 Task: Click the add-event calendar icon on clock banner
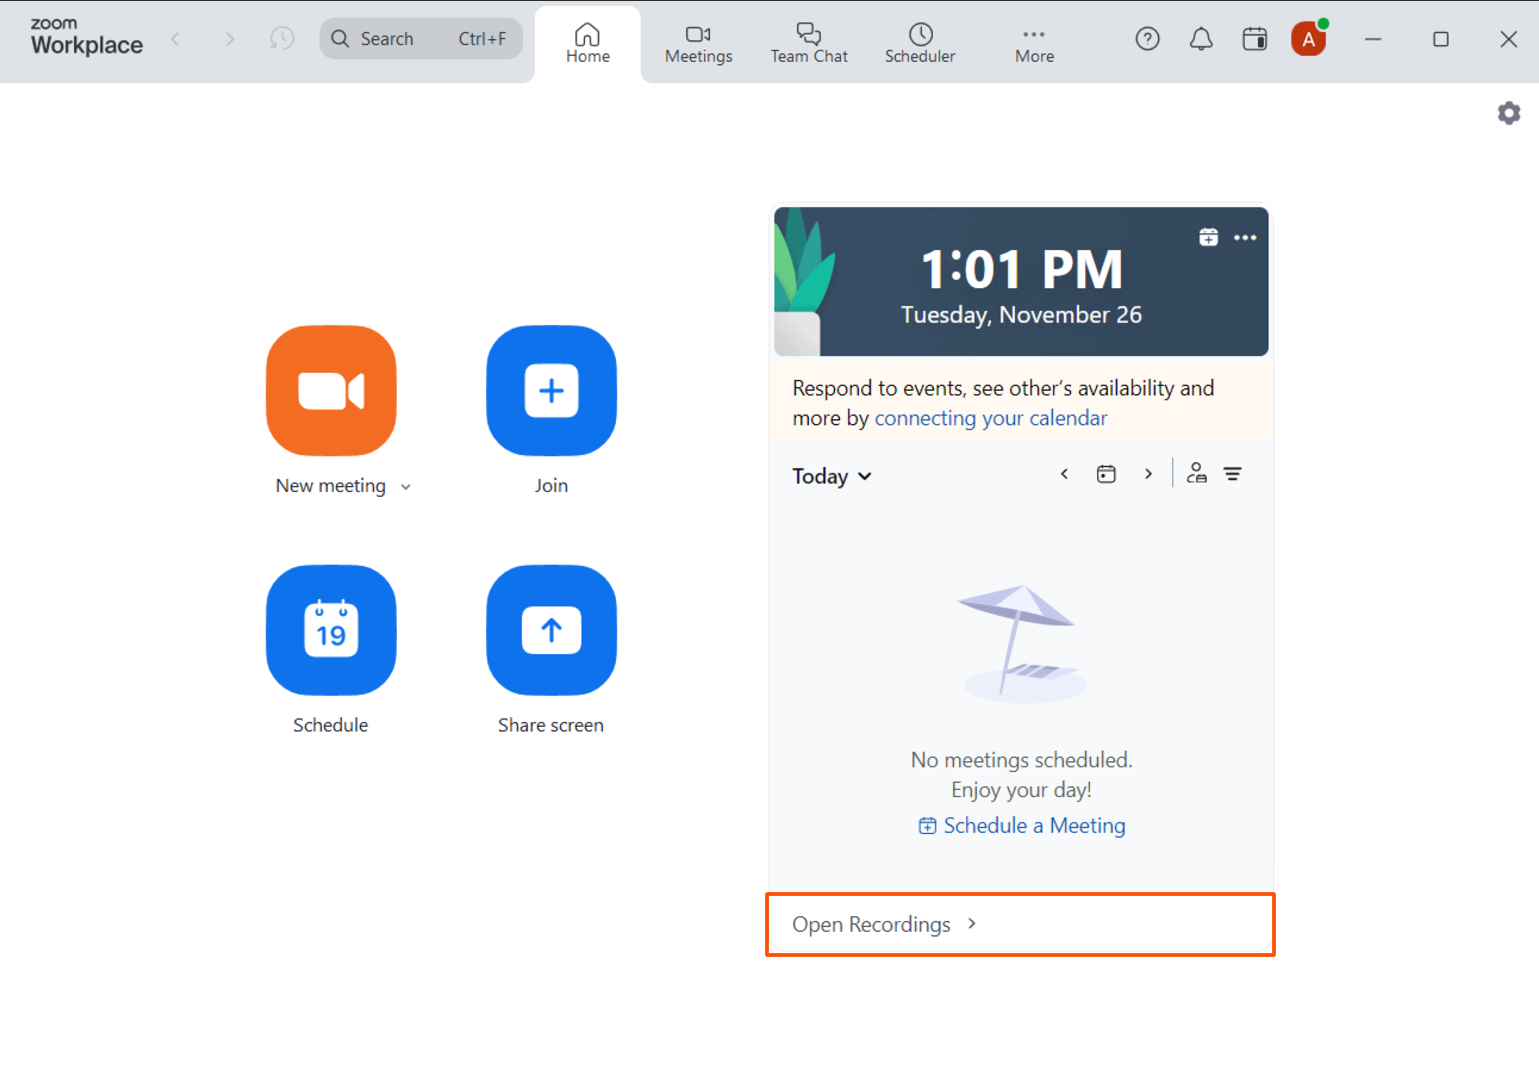point(1208,237)
